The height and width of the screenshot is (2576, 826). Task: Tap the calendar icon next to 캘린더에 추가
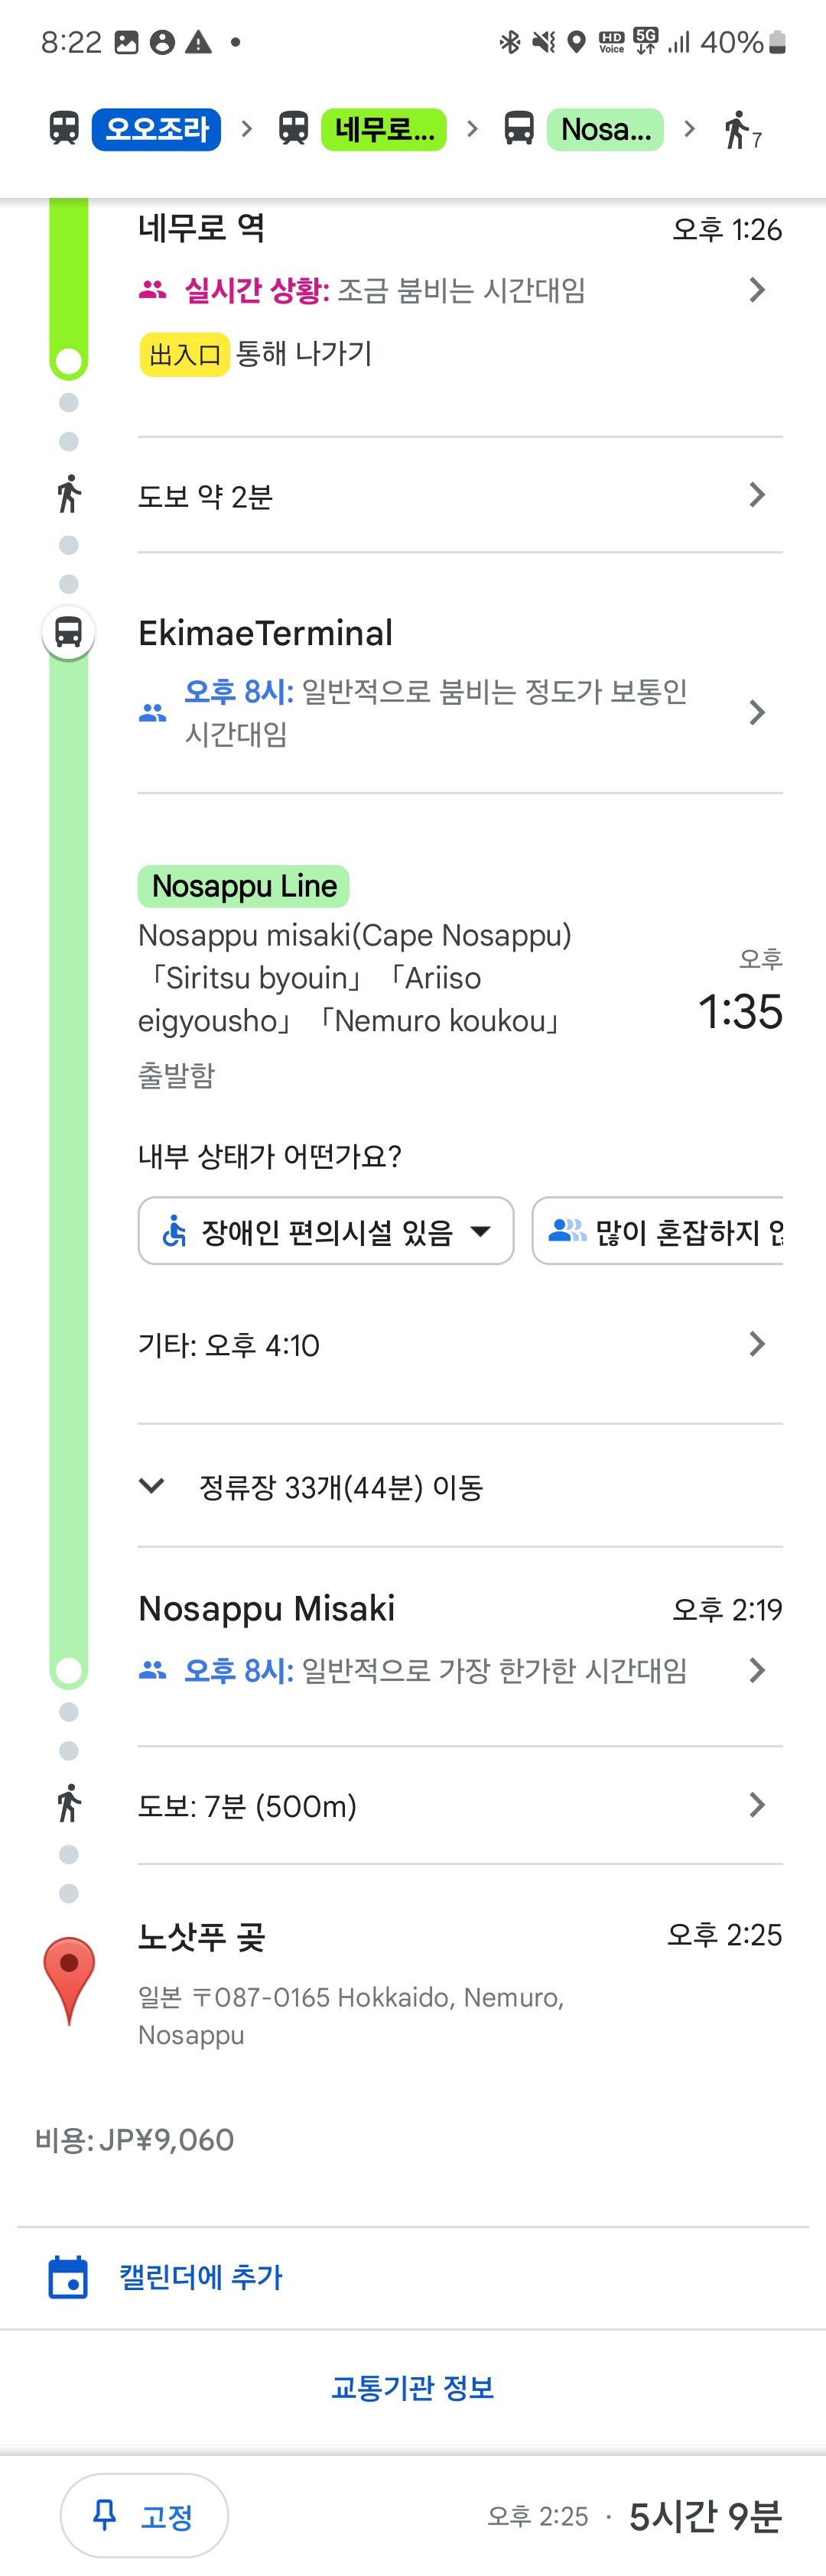click(68, 2277)
